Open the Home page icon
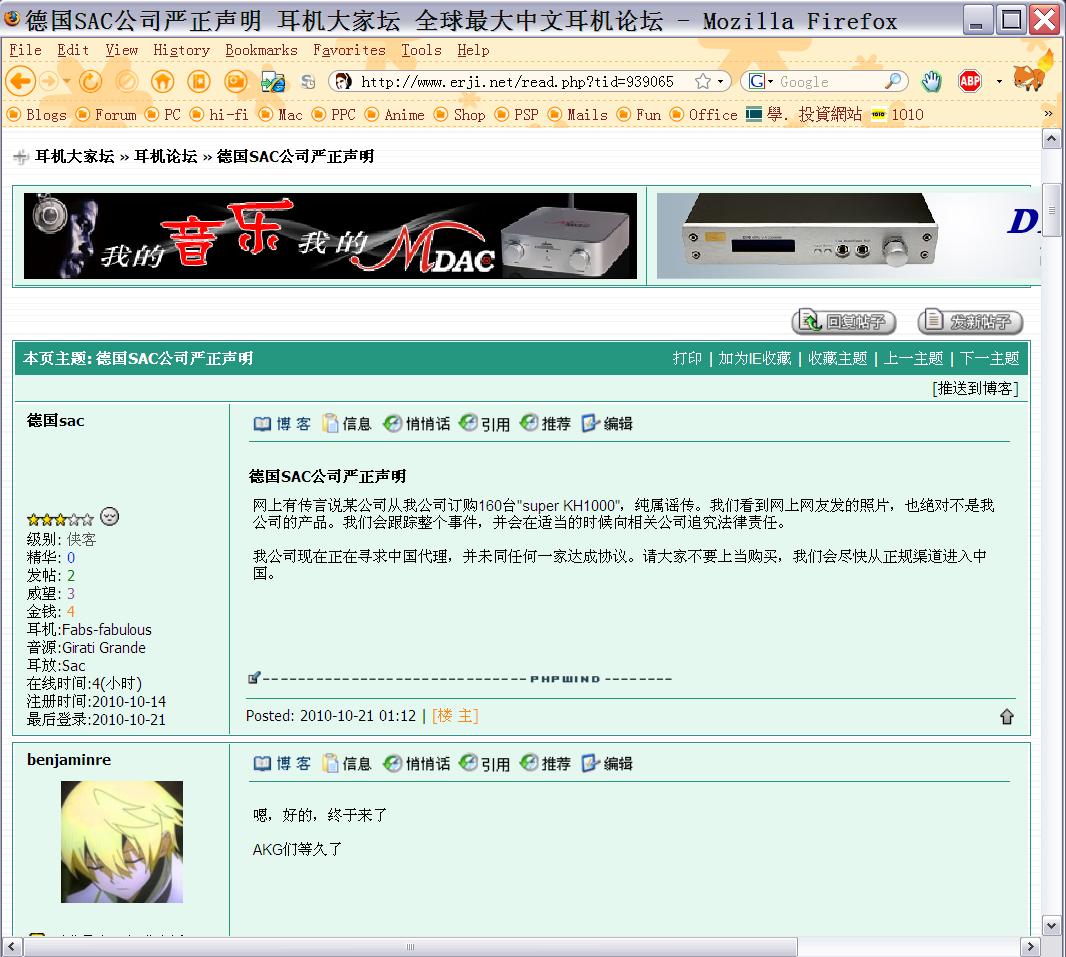1066x957 pixels. [x=162, y=82]
